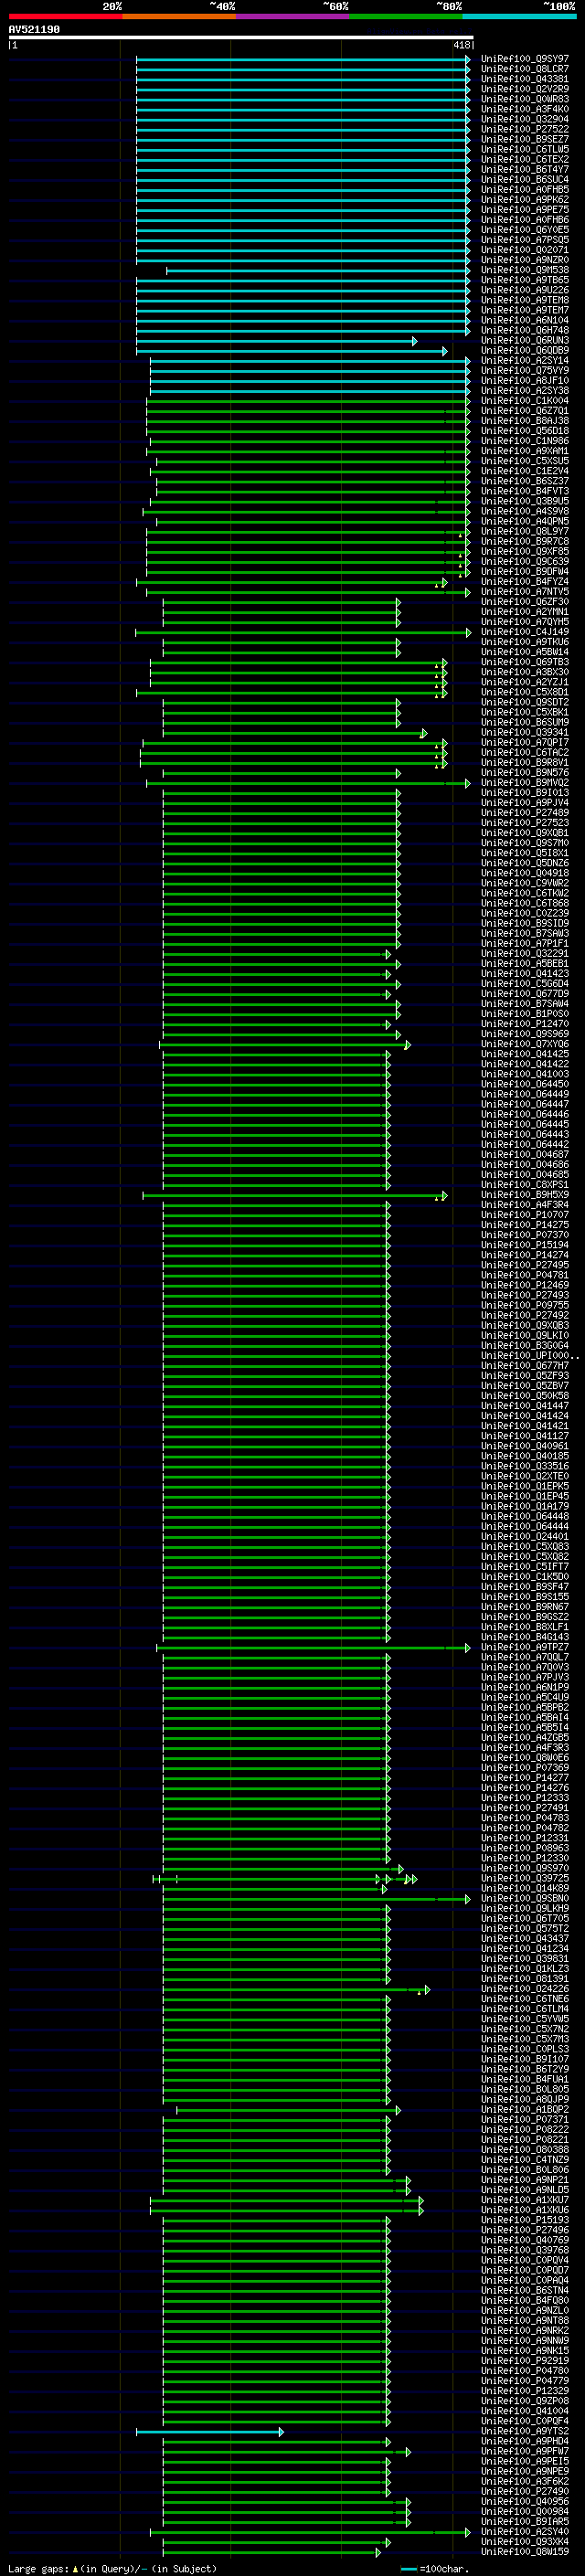Select UniRef100_C1N986 label
585x2576 pixels.
(524, 440)
